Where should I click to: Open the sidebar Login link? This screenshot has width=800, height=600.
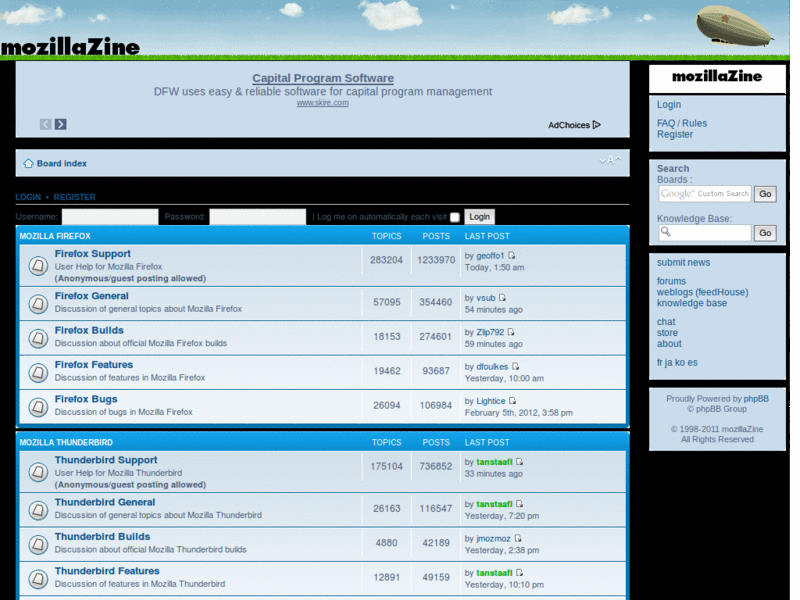pyautogui.click(x=669, y=105)
